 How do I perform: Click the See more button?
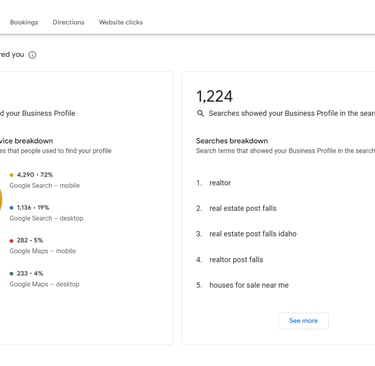[303, 321]
